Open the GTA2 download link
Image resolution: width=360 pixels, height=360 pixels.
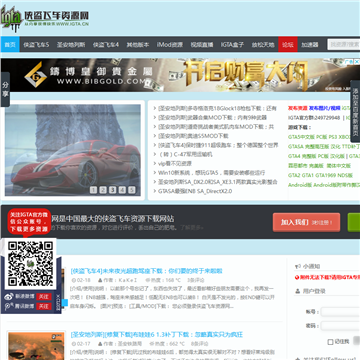[x=294, y=175]
